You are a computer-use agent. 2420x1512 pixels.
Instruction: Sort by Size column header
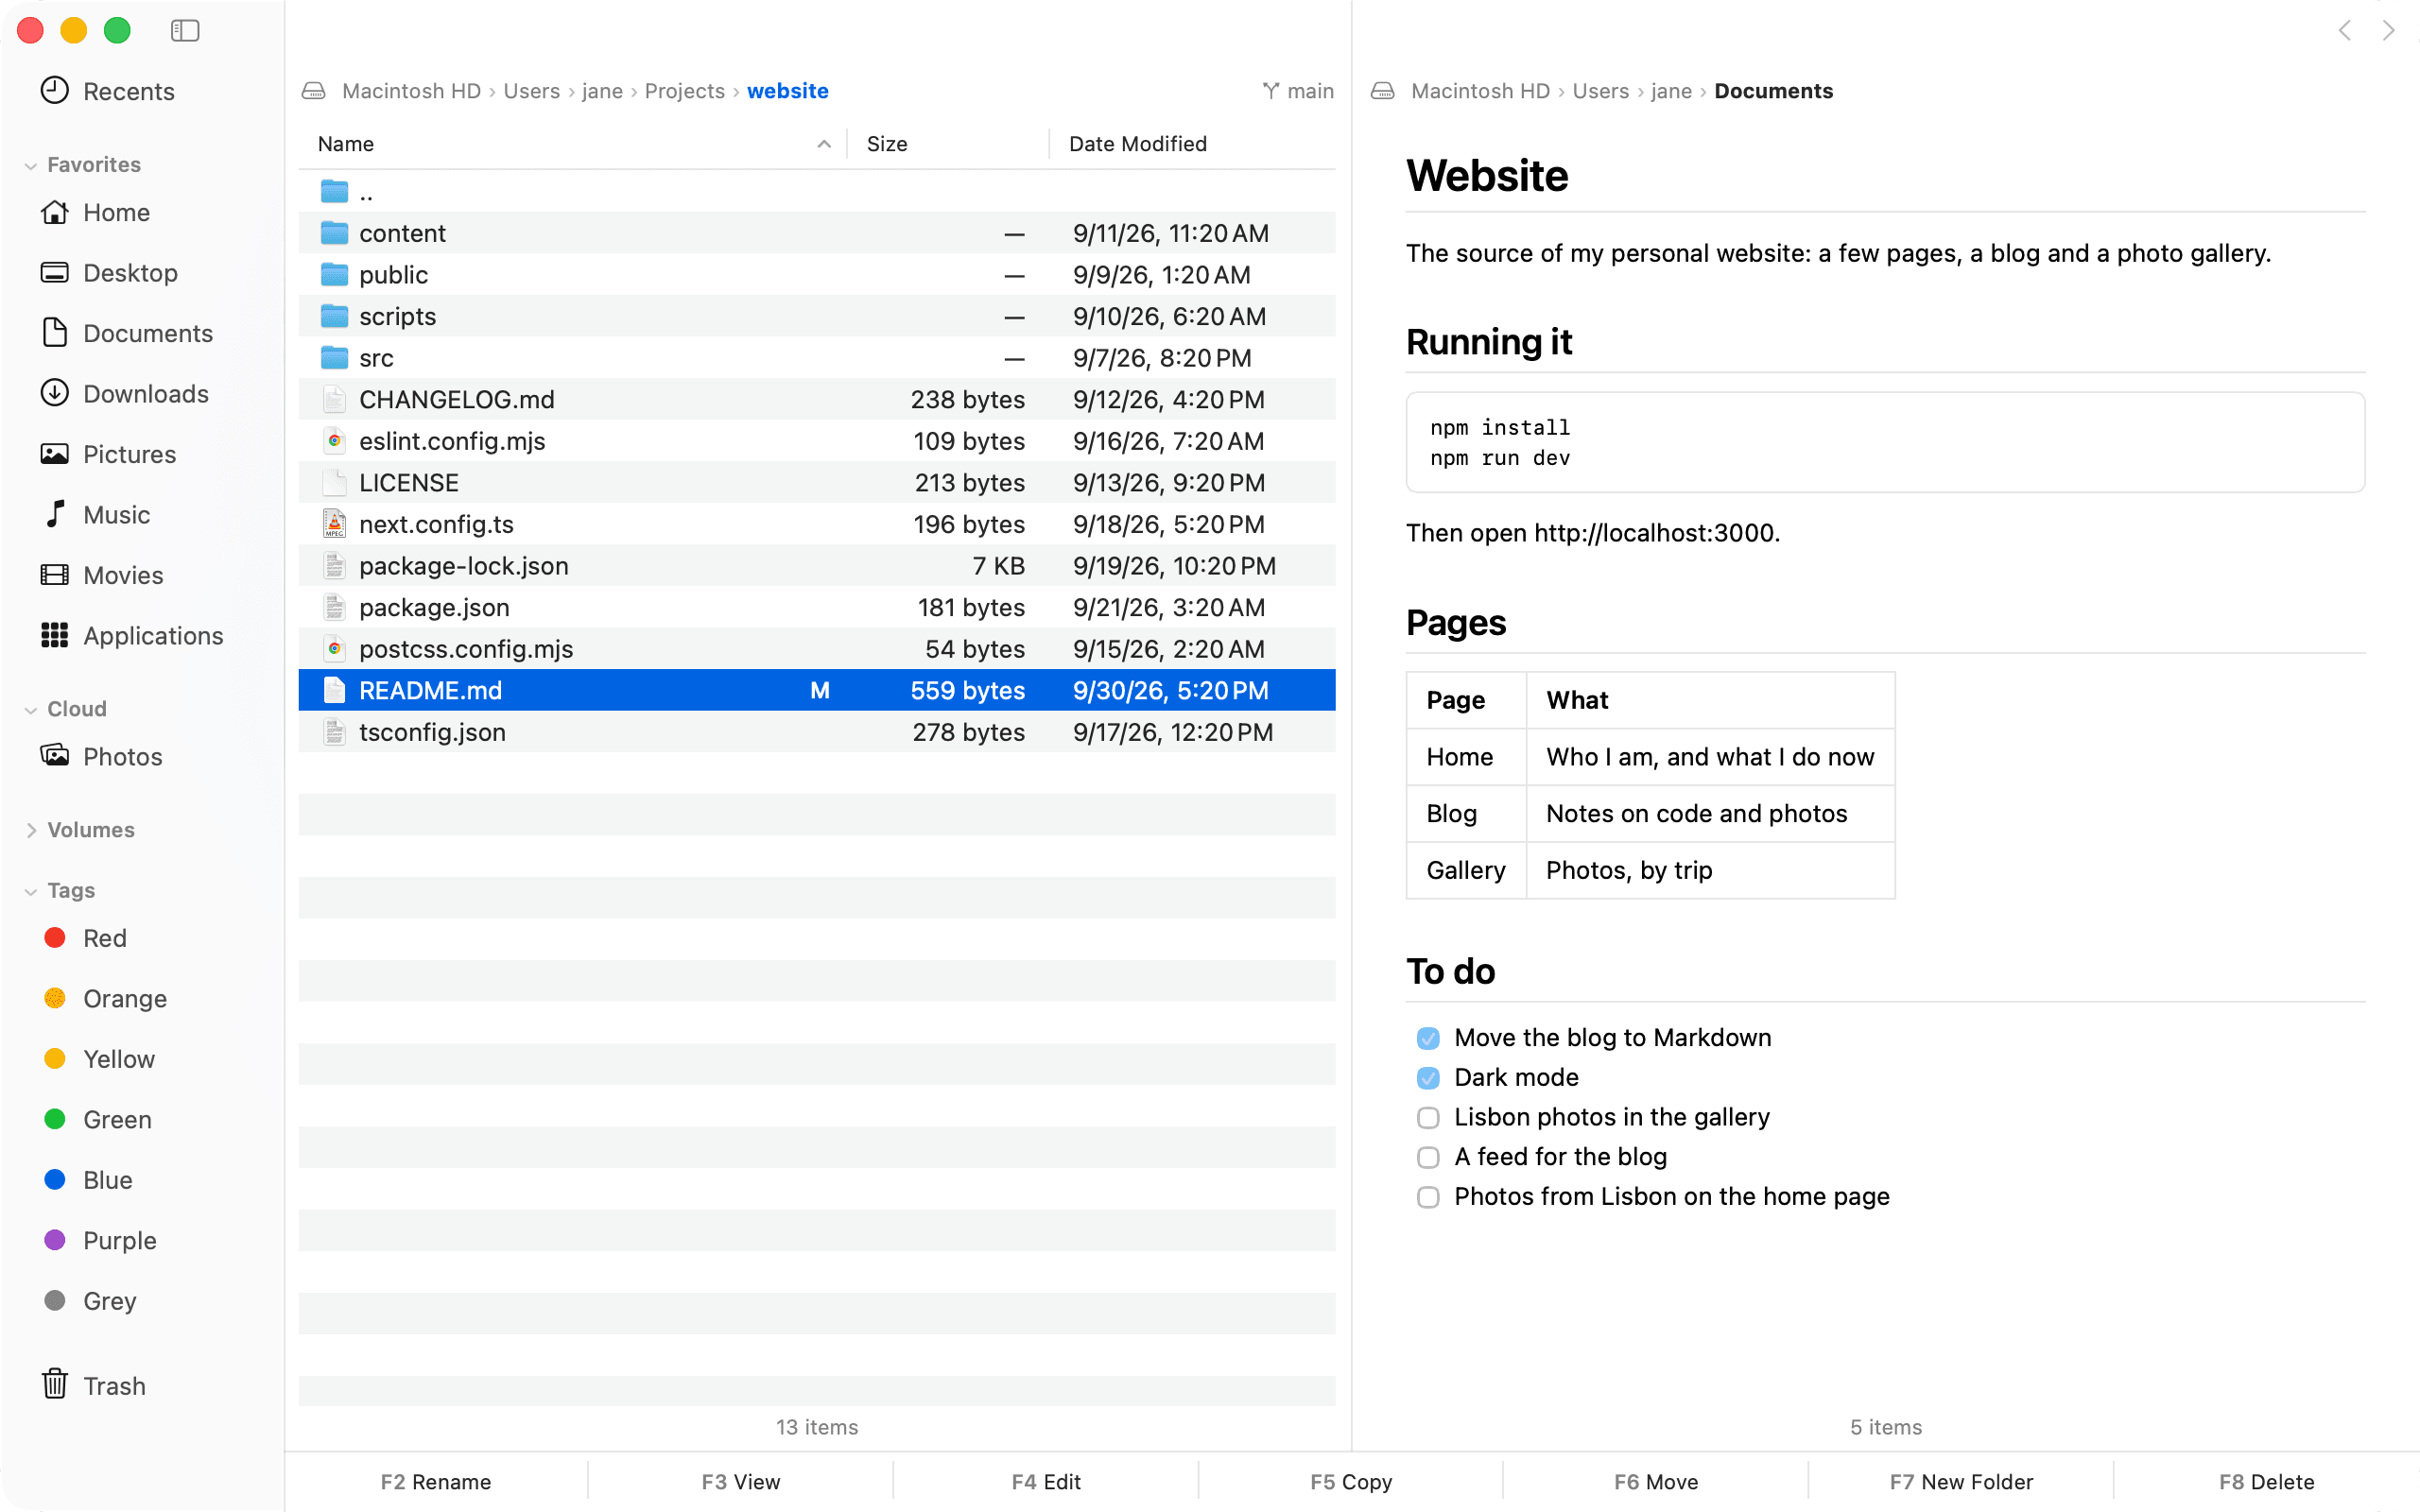click(887, 144)
